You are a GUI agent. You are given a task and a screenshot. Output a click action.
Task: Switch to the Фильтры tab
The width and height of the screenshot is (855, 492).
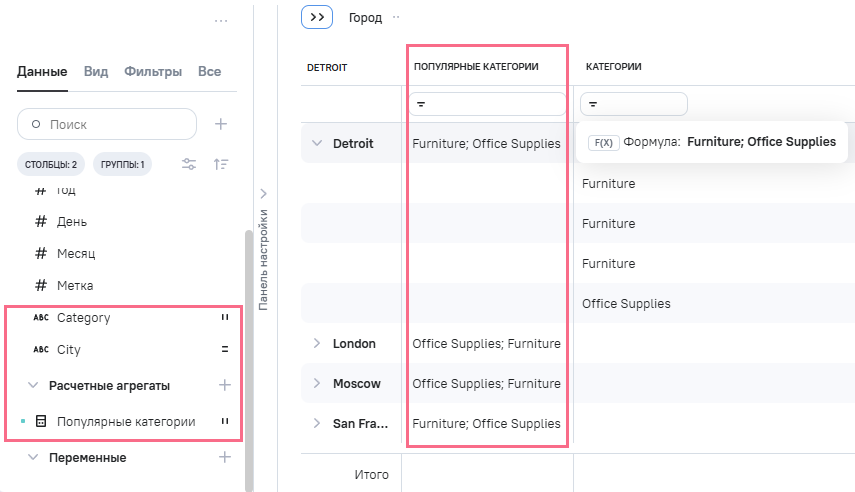pos(153,72)
